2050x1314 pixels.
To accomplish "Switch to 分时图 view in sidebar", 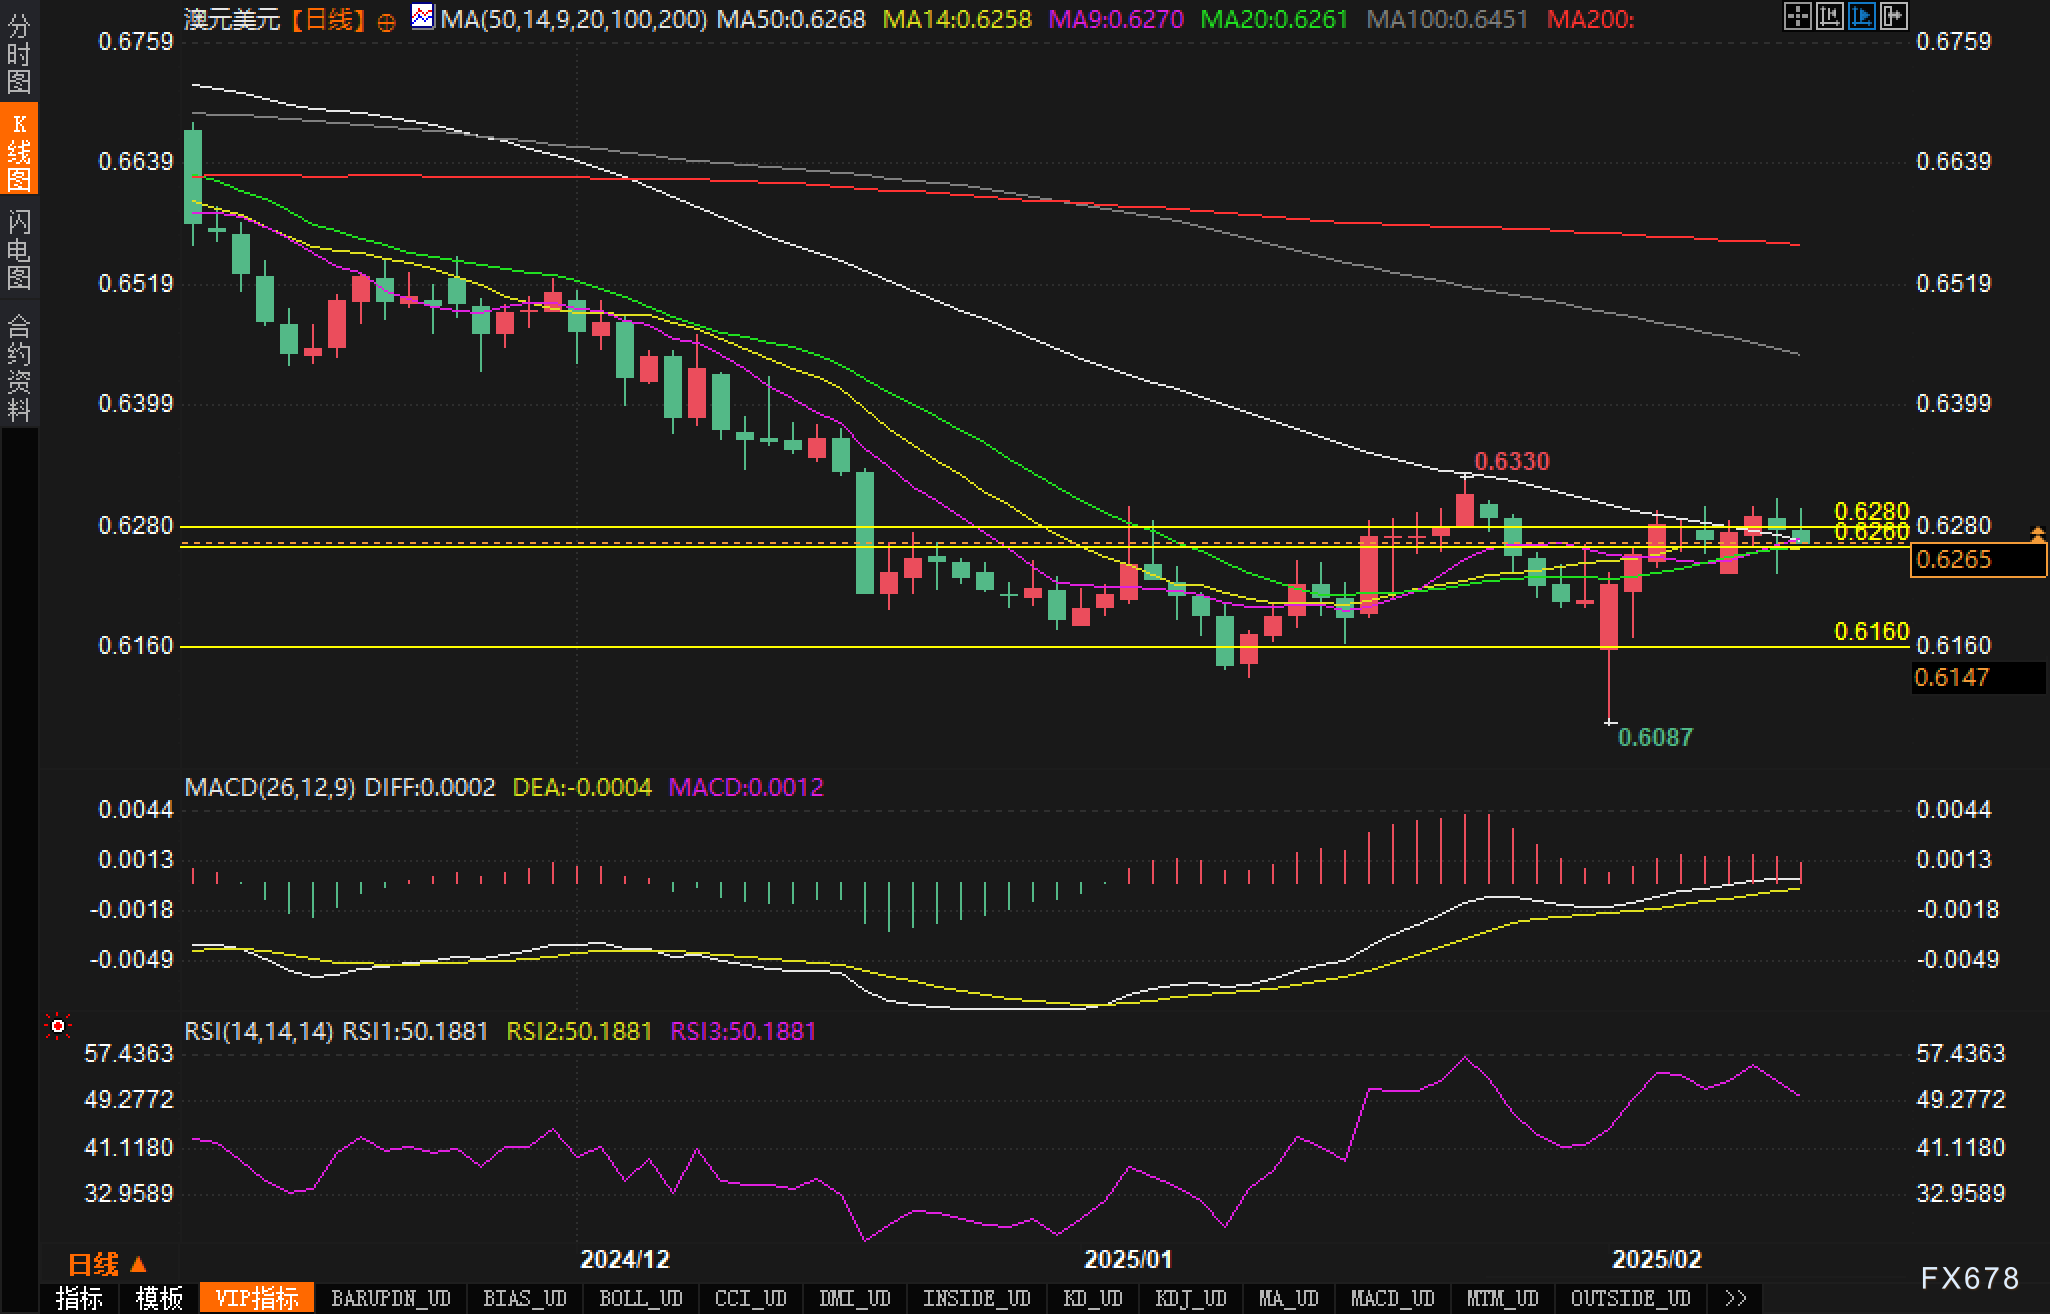I will click(19, 55).
